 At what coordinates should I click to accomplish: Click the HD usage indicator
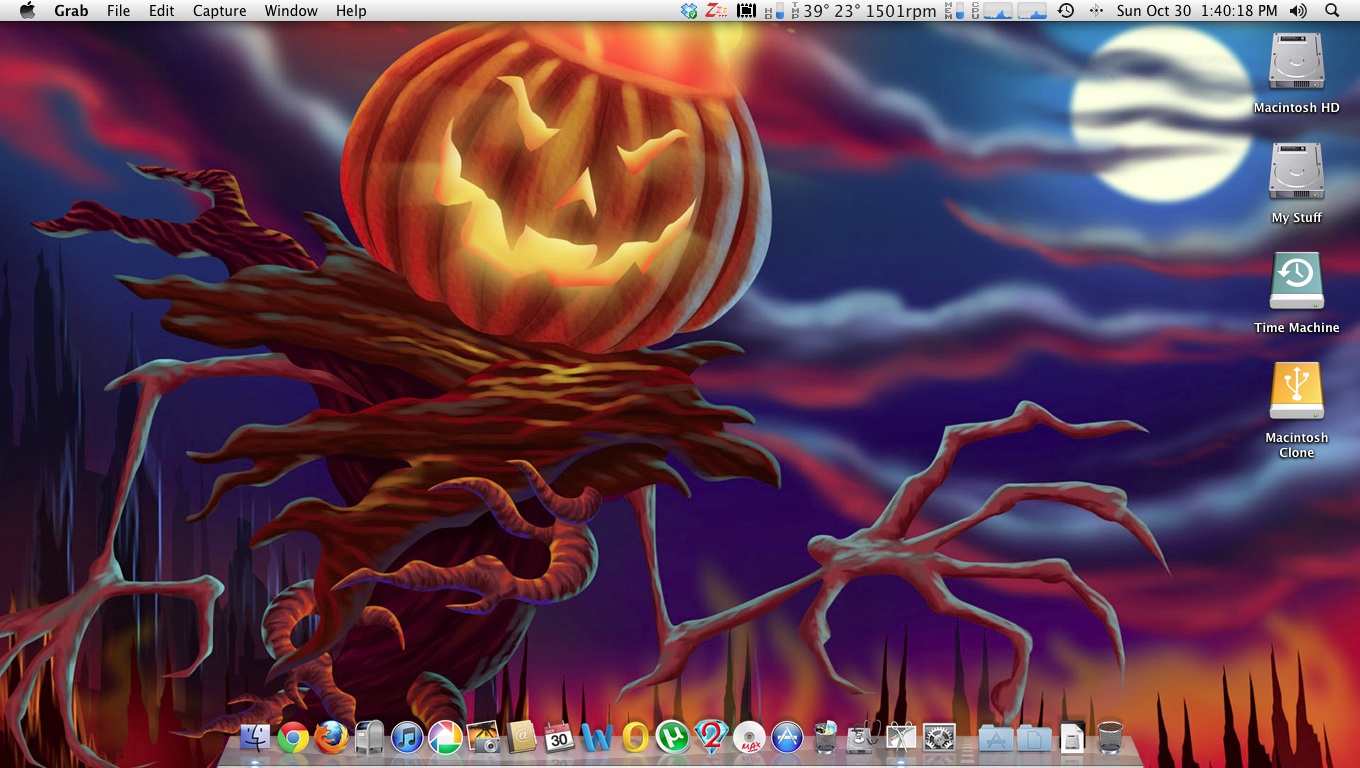click(x=774, y=11)
